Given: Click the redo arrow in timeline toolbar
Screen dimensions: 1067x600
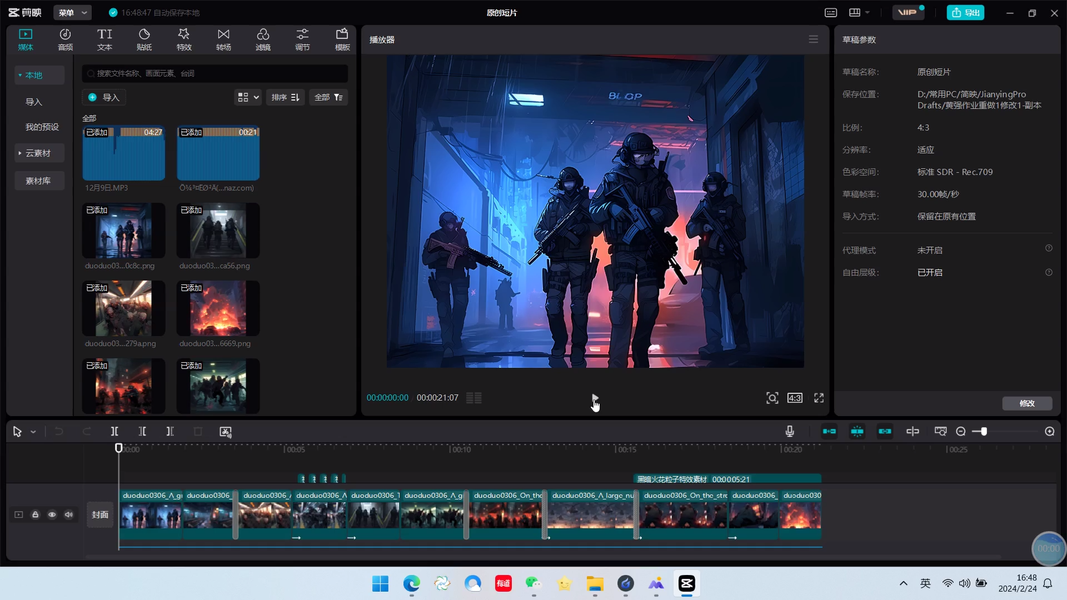Looking at the screenshot, I should (86, 431).
